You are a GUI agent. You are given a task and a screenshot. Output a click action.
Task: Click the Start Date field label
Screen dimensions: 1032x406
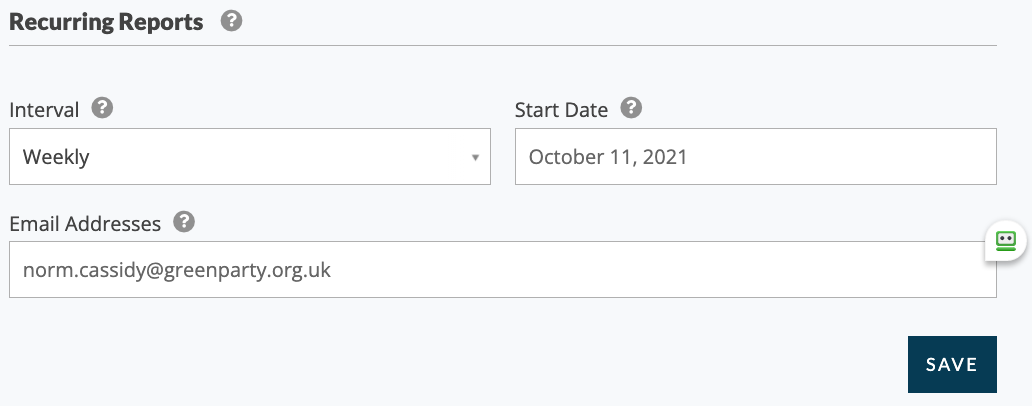pyautogui.click(x=561, y=110)
